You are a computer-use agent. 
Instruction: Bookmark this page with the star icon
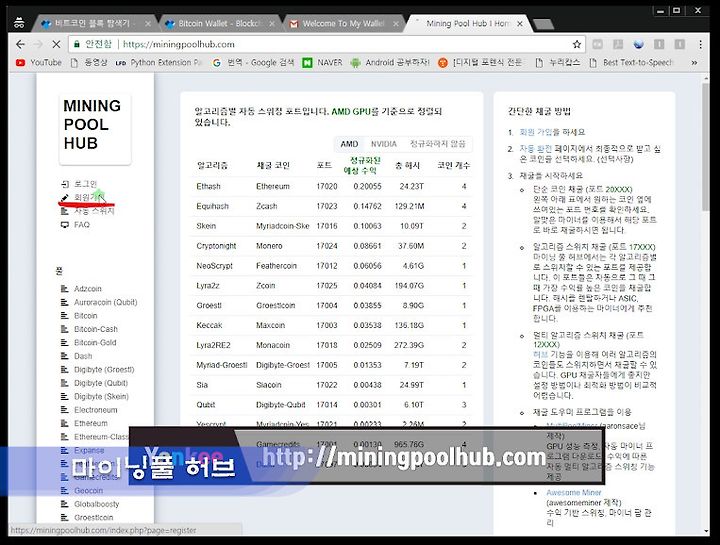click(x=577, y=44)
